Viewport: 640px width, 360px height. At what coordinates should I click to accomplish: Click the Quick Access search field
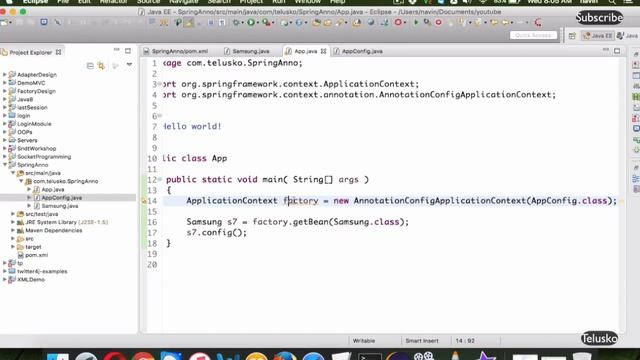[533, 36]
